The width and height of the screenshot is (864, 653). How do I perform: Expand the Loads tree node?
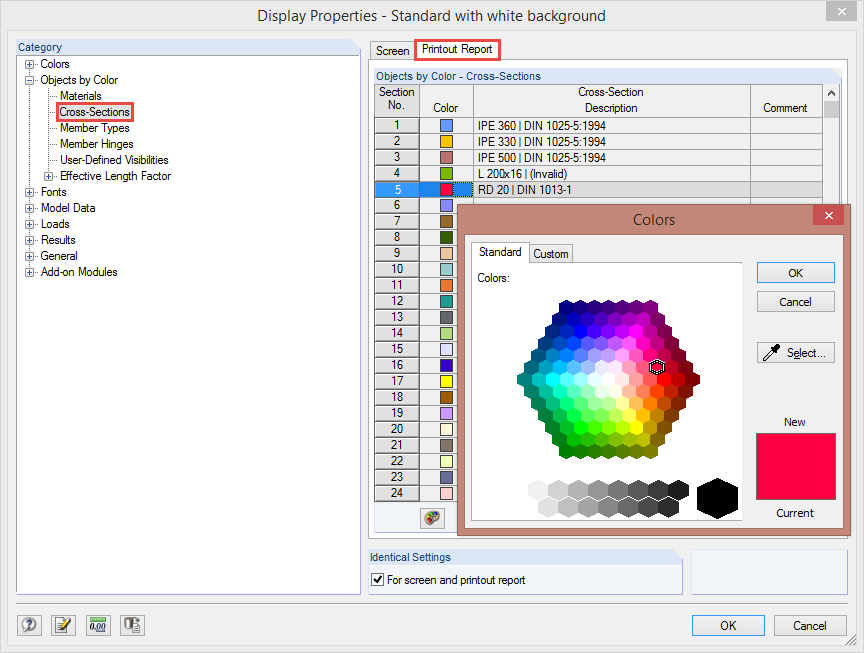[x=29, y=224]
